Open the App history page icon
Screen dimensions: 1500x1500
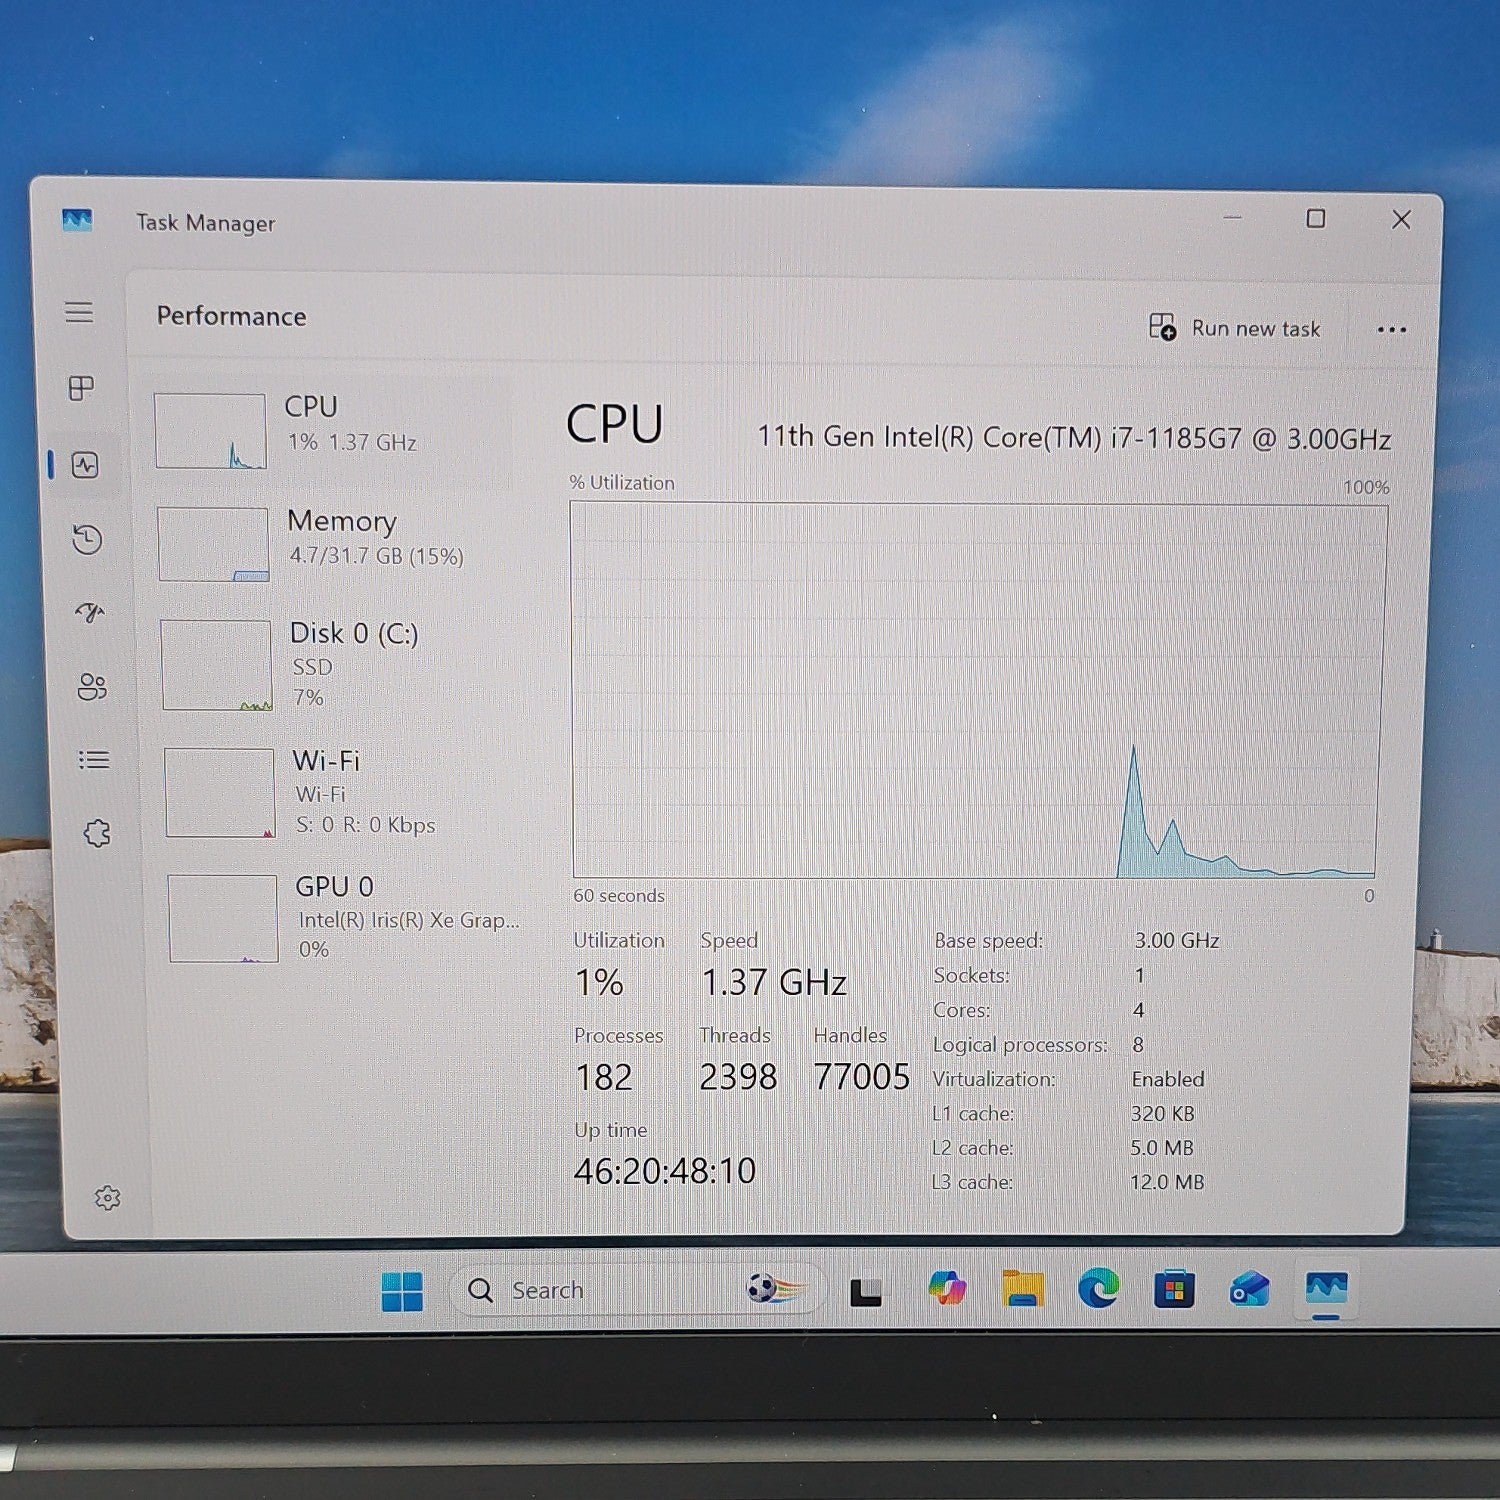tap(88, 539)
